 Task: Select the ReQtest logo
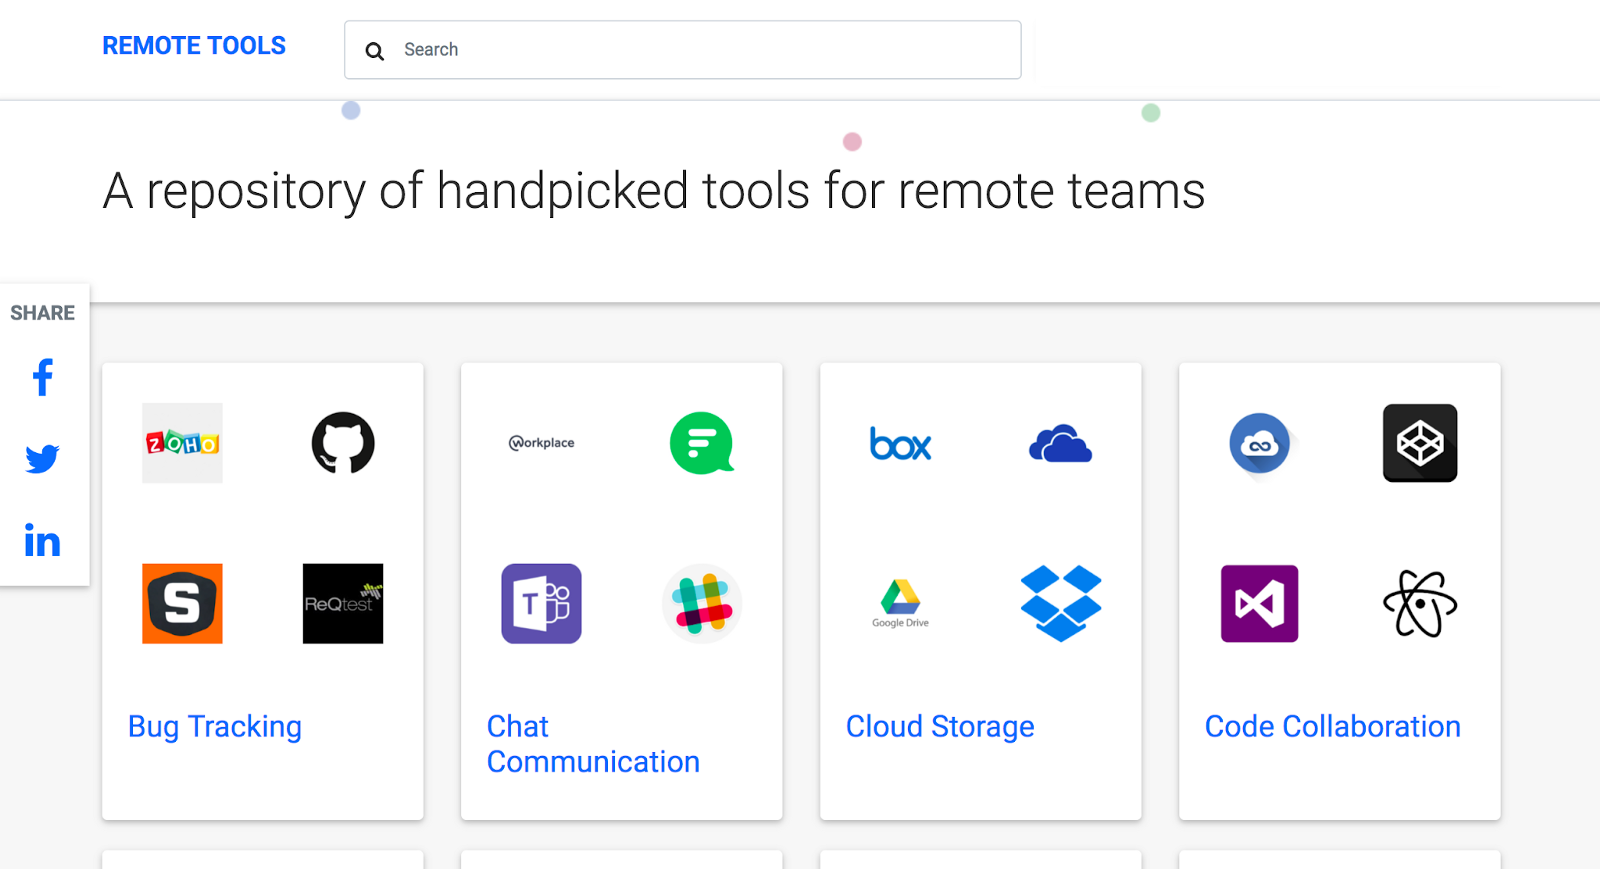343,603
